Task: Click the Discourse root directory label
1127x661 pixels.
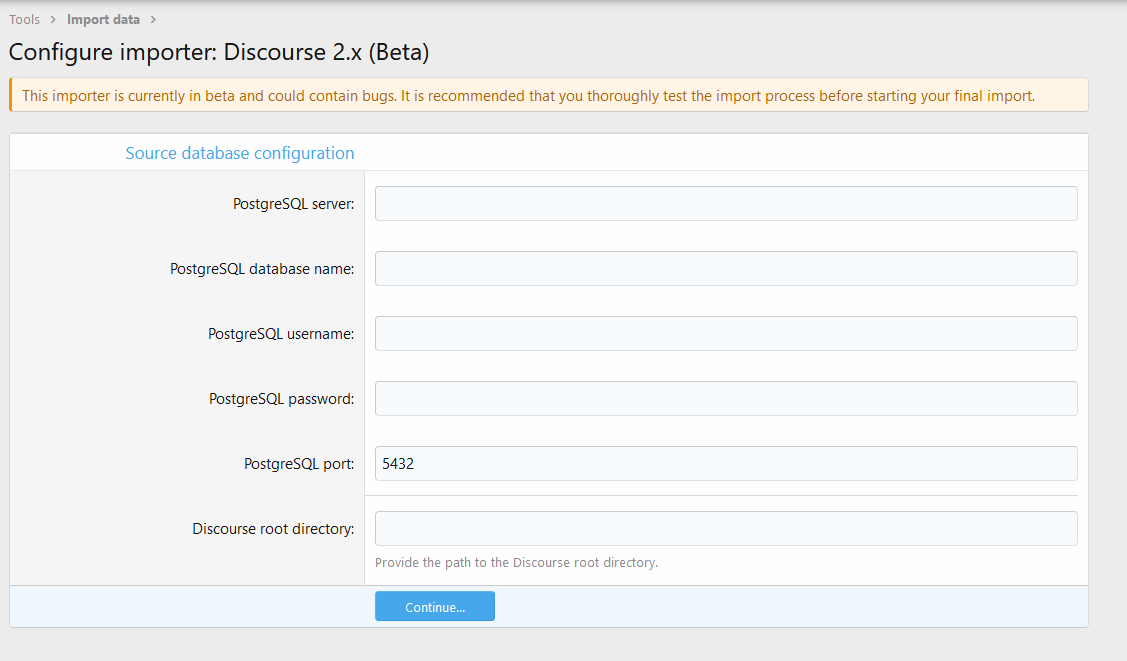Action: click(x=273, y=529)
